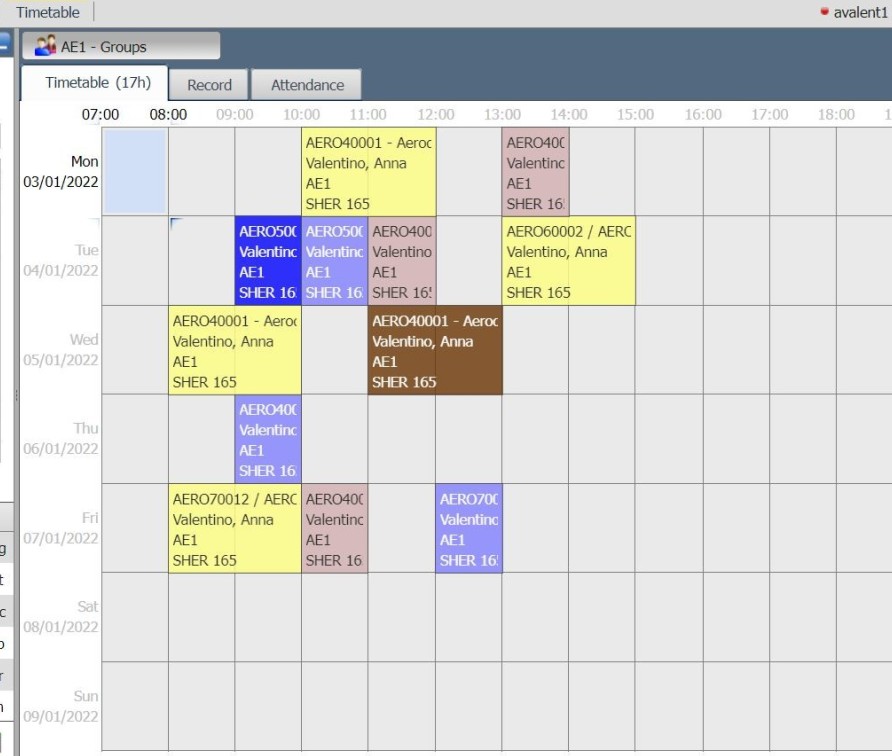Select the brown AERO40001 event on Wednesday
The image size is (892, 756).
click(x=434, y=350)
